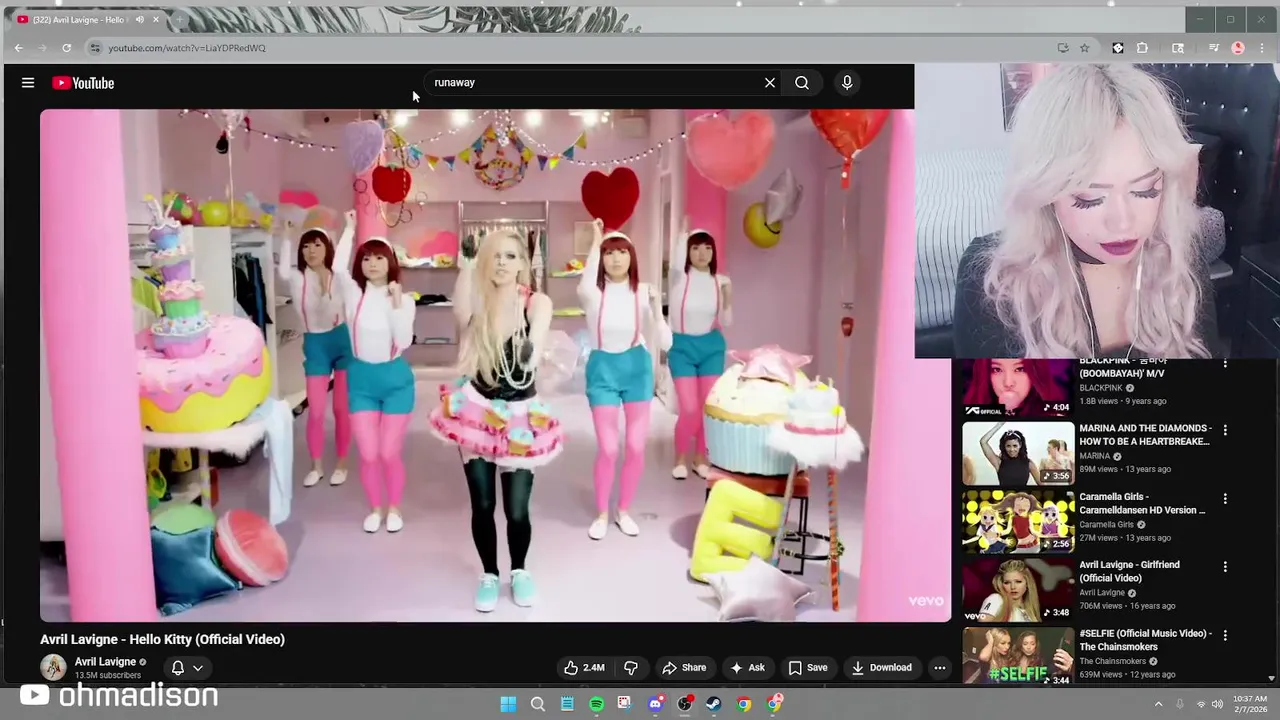This screenshot has height=720, width=1280.
Task: Open BLACKPINK BOOMBAYAH video thumbnail
Action: (x=1018, y=386)
